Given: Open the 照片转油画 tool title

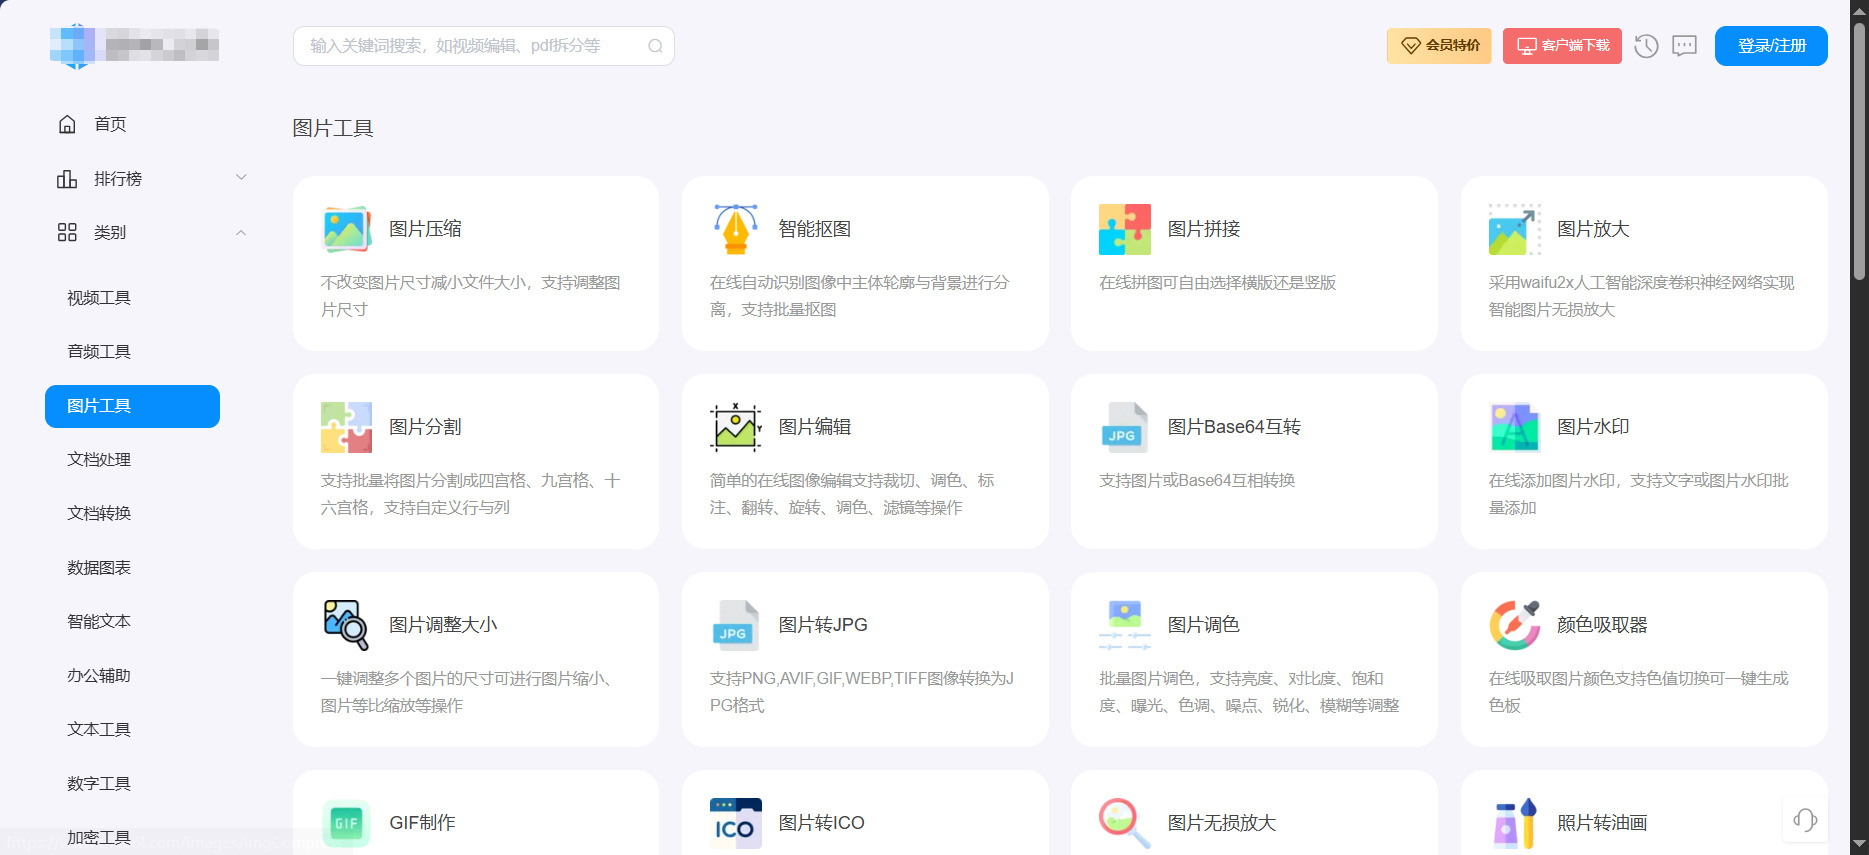Looking at the screenshot, I should point(1602,823).
